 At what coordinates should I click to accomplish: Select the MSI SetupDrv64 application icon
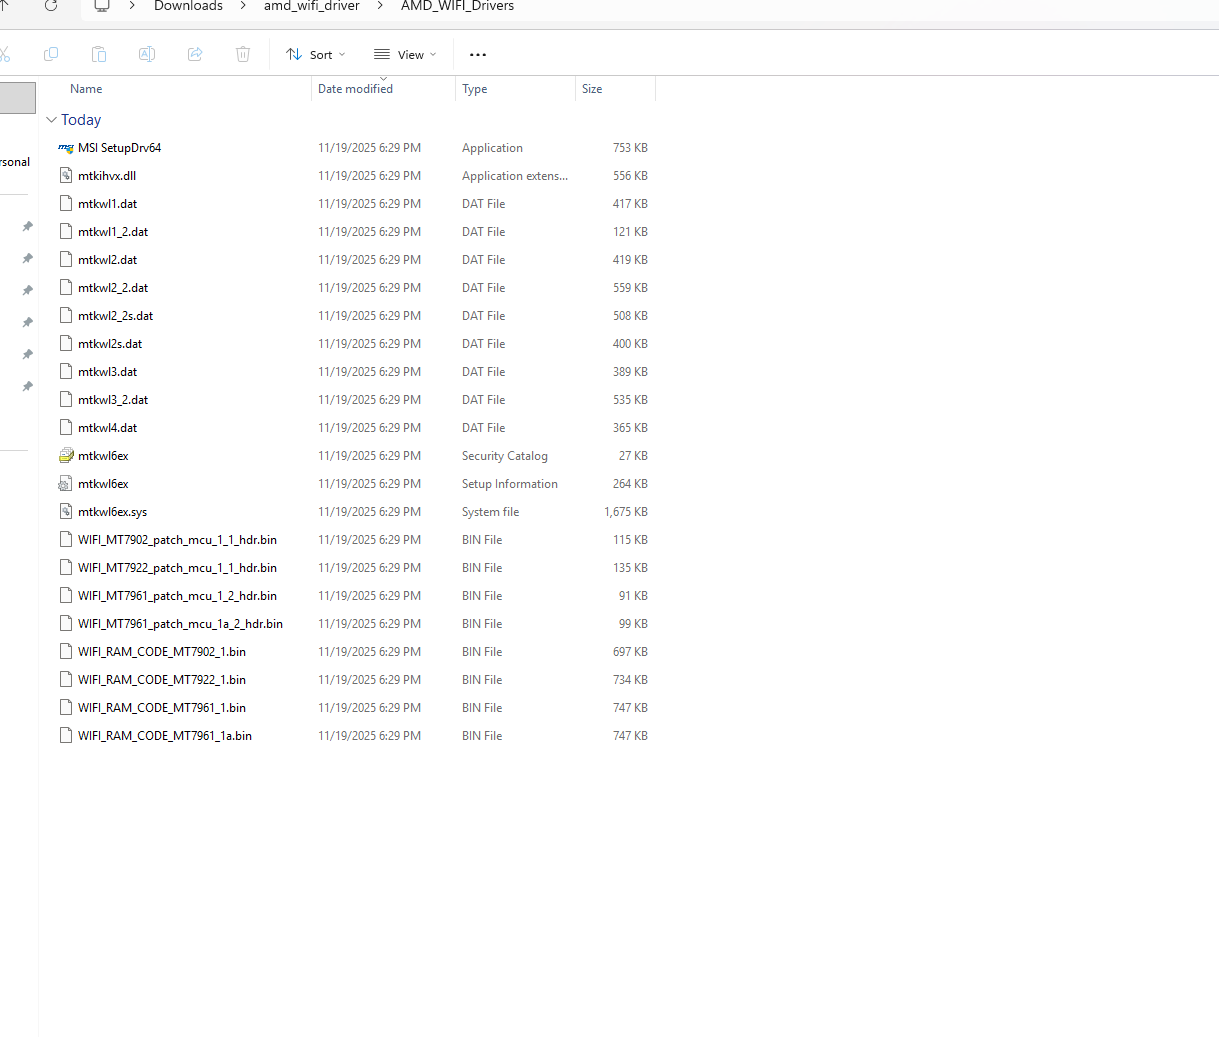coord(66,148)
